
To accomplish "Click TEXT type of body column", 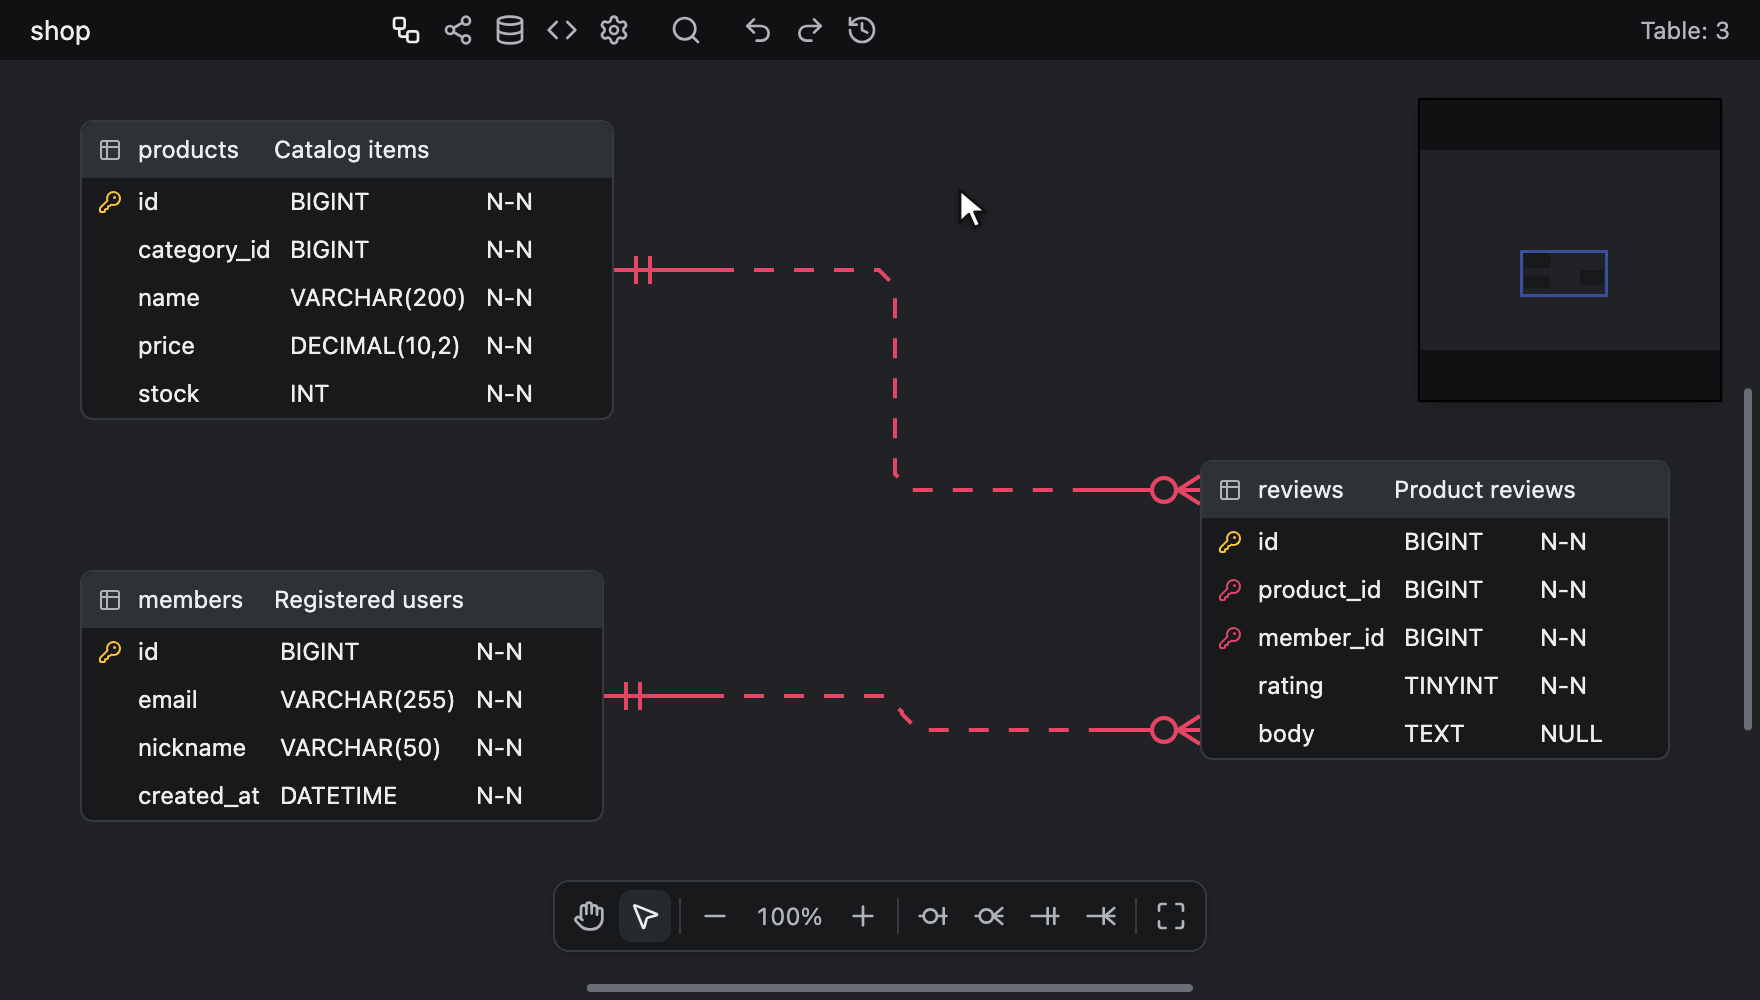I will click(1434, 734).
